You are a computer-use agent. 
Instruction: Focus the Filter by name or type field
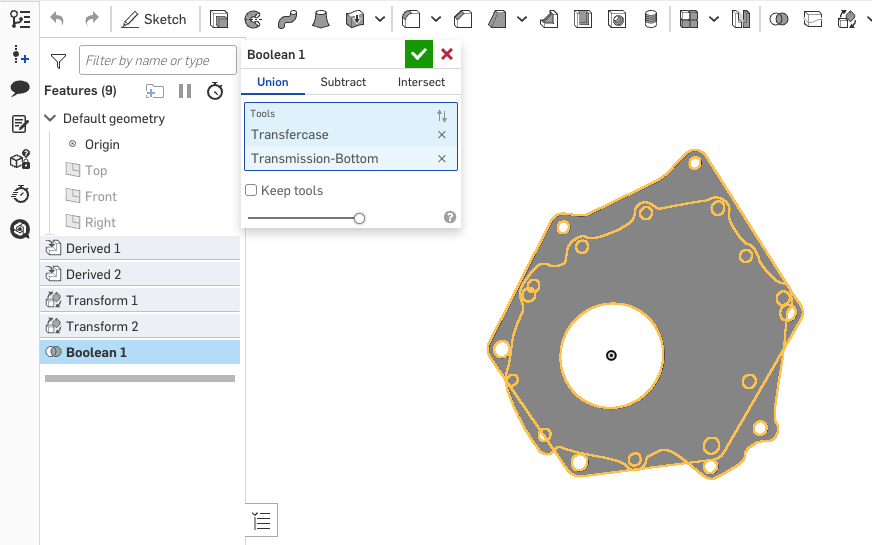tap(158, 60)
